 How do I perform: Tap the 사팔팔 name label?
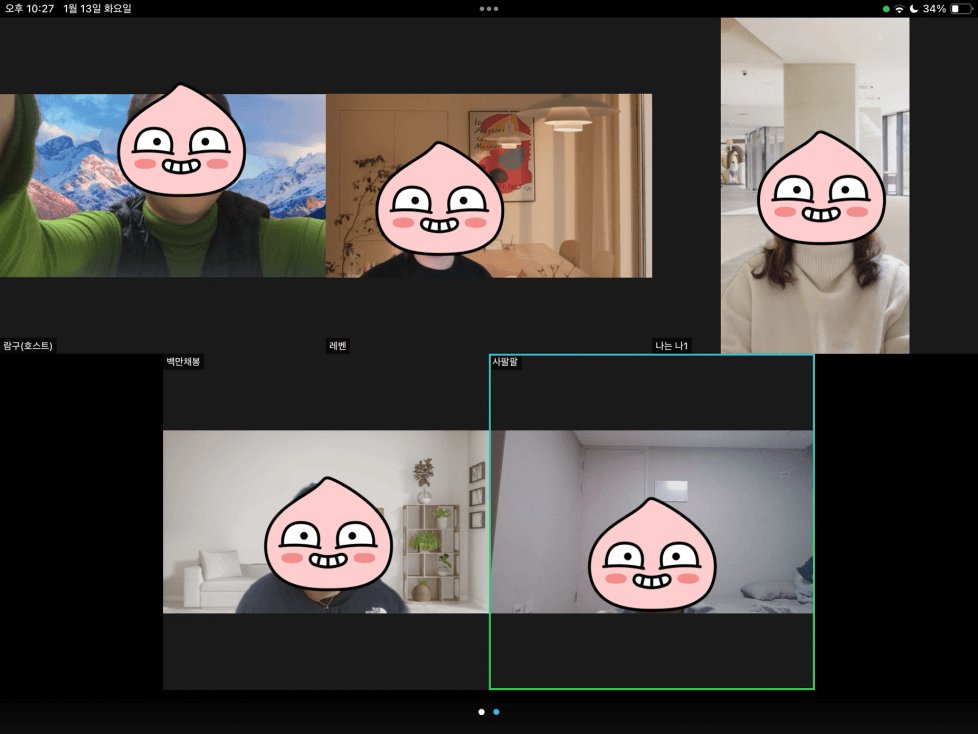click(x=505, y=362)
